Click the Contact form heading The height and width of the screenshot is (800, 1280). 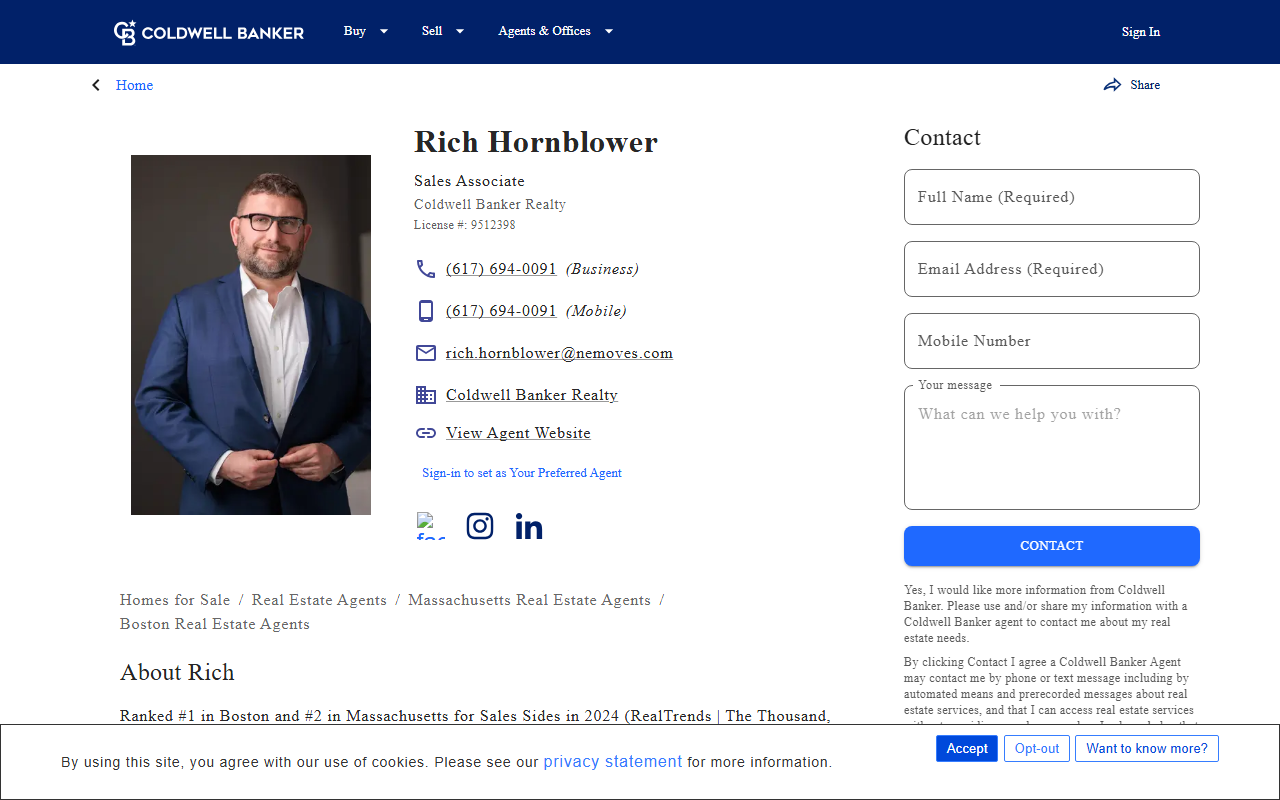[942, 137]
